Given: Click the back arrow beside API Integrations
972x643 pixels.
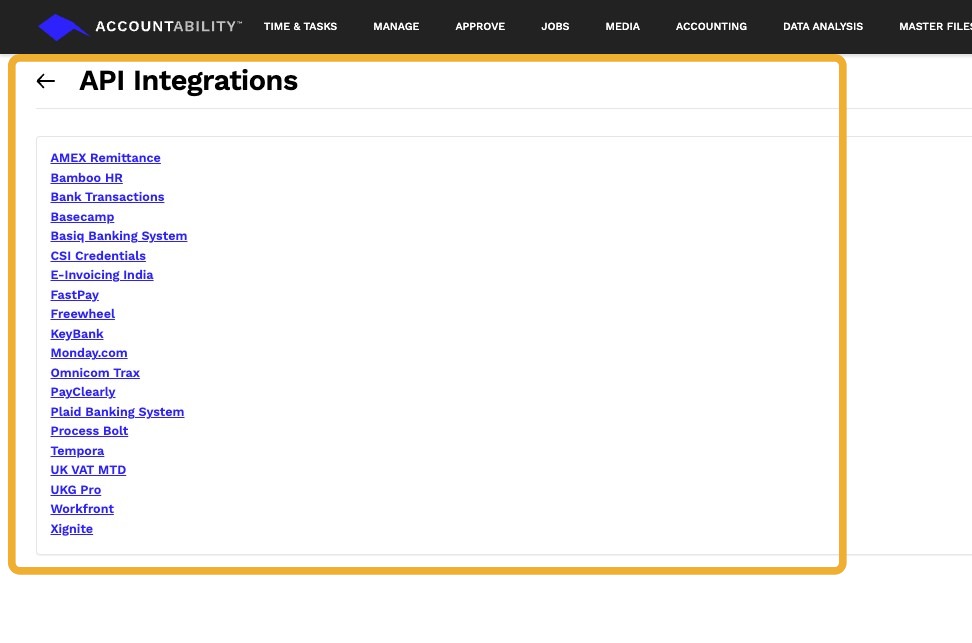Looking at the screenshot, I should (x=46, y=81).
